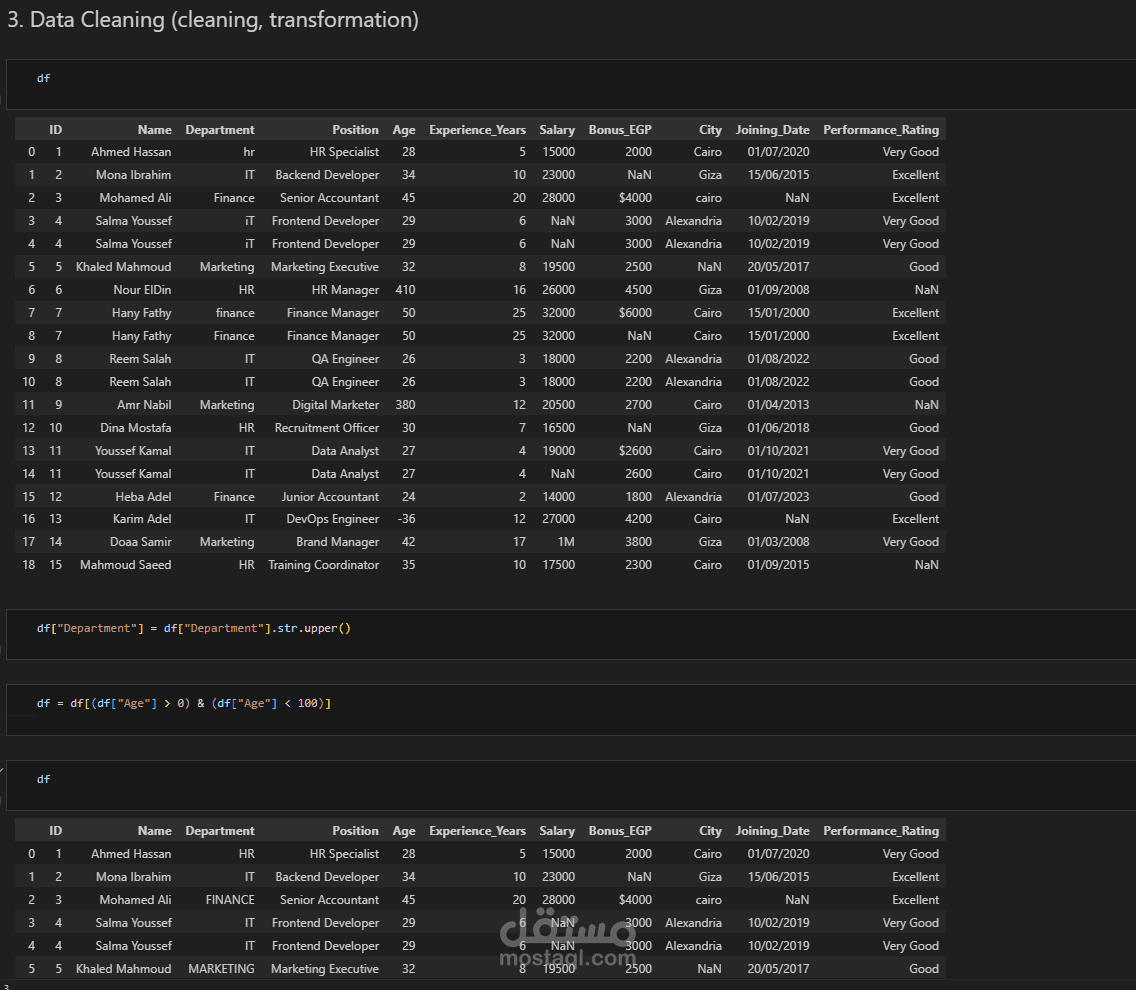Click the 'HR Manager' position cell
The image size is (1136, 990).
pyautogui.click(x=346, y=290)
